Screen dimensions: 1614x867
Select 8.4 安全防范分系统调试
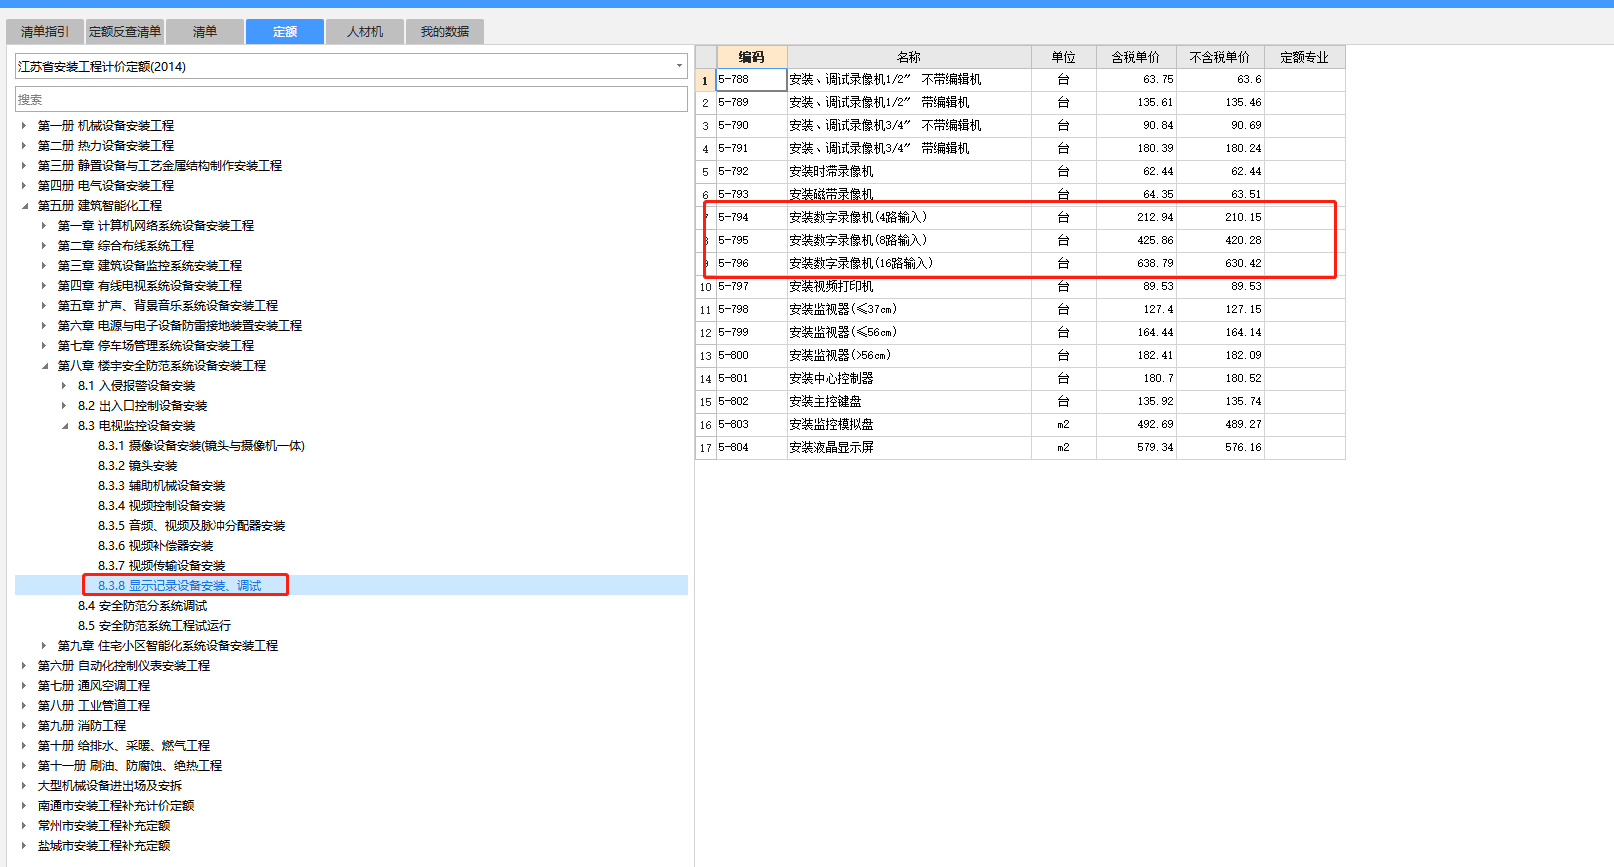point(143,606)
